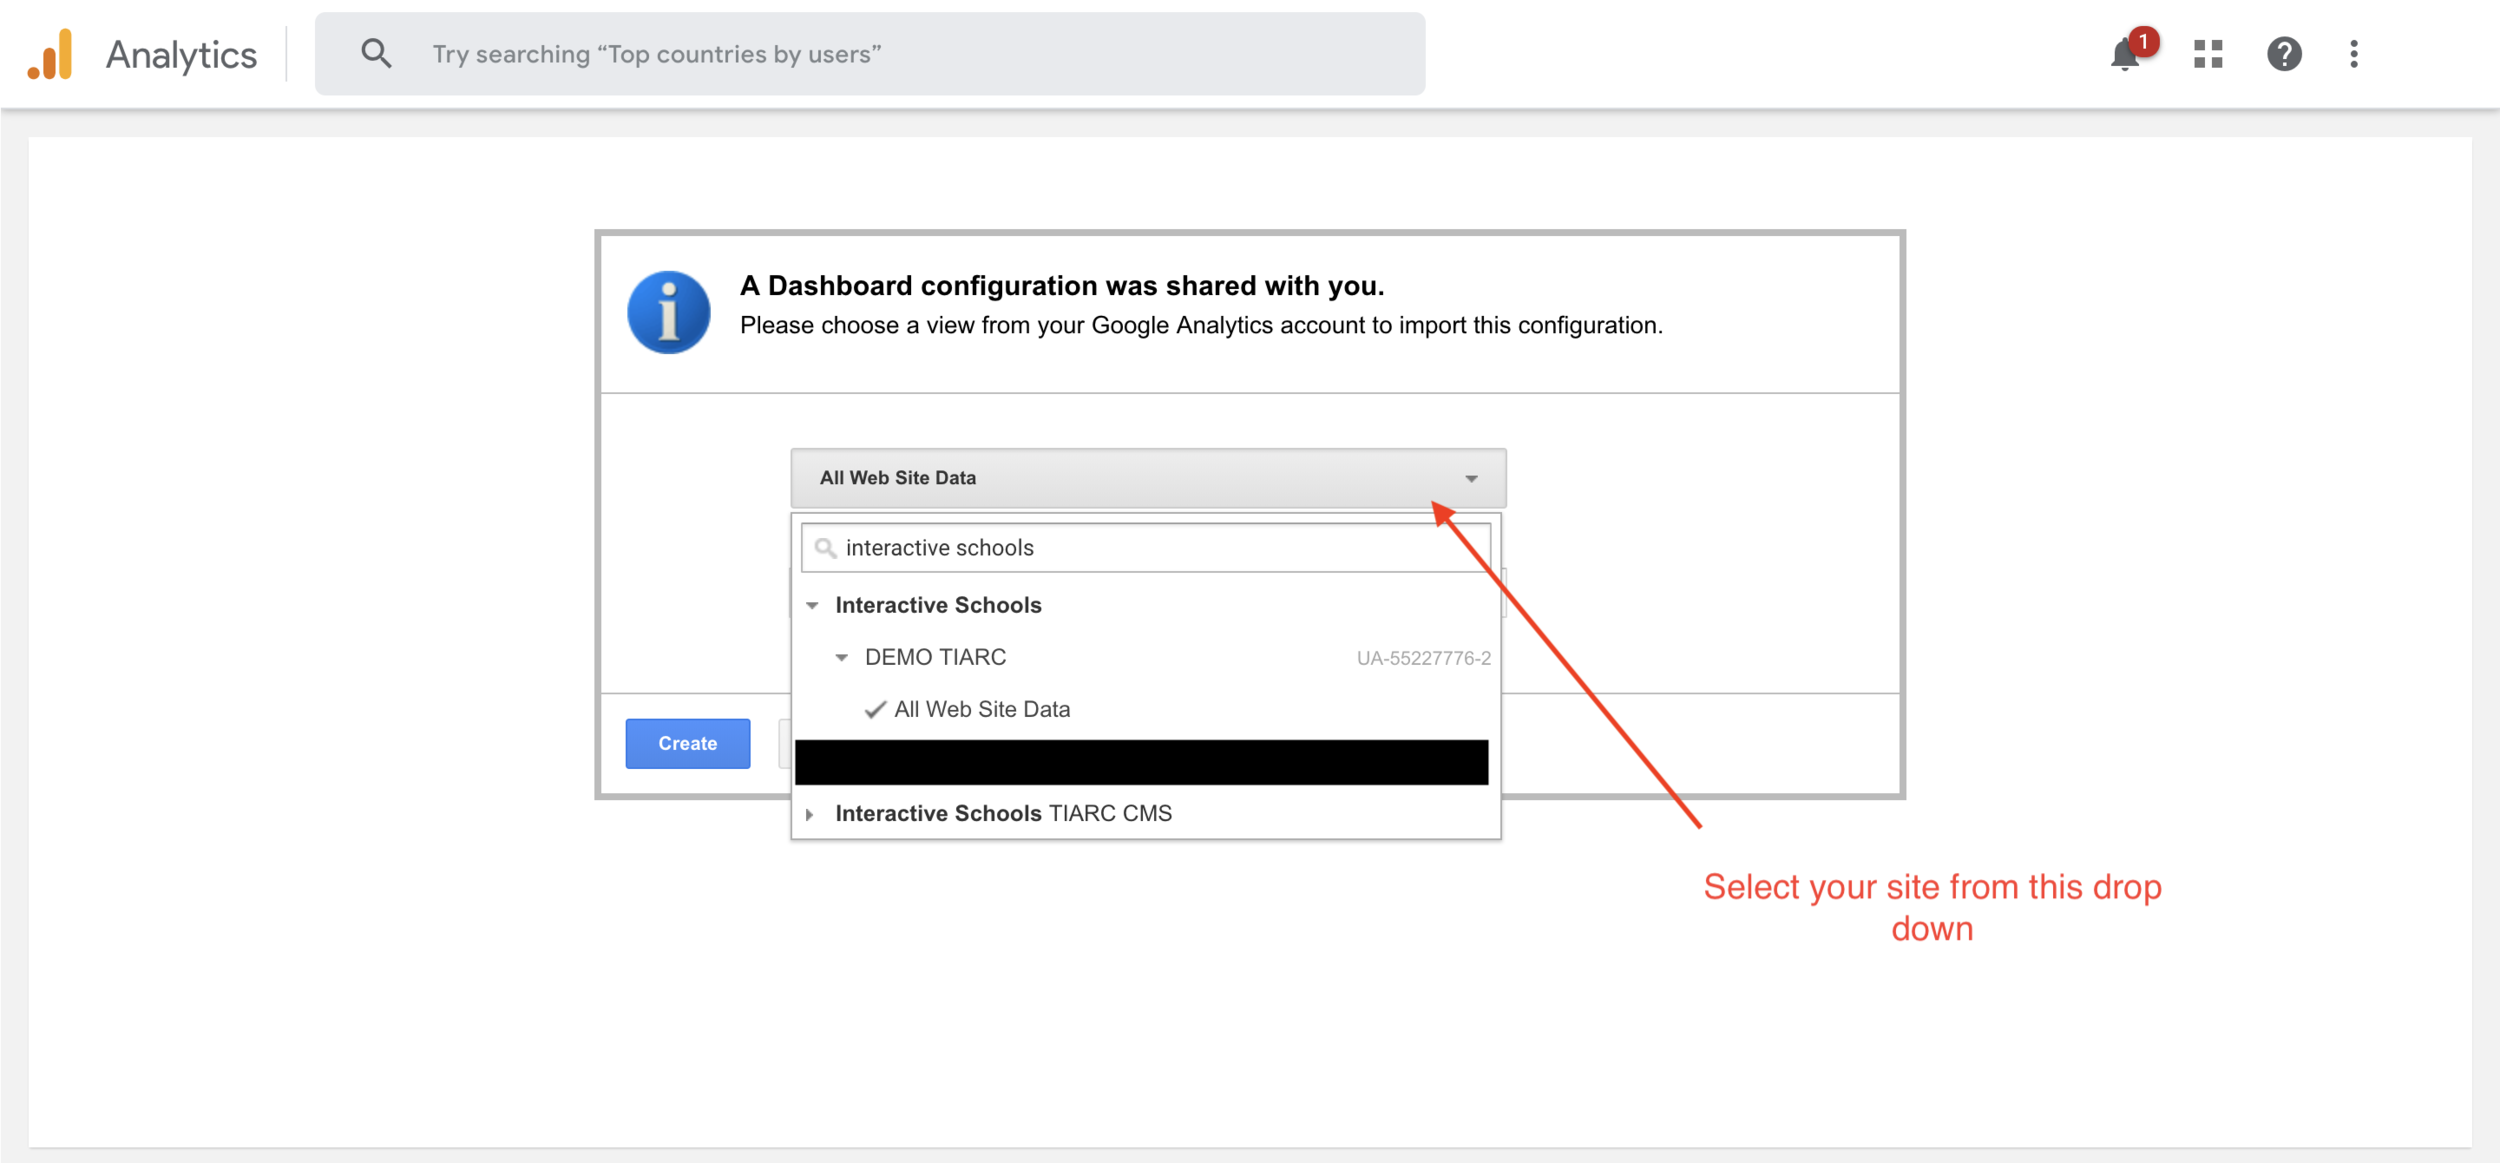Open the All Web Site Data dropdown
The image size is (2500, 1163).
[1148, 478]
